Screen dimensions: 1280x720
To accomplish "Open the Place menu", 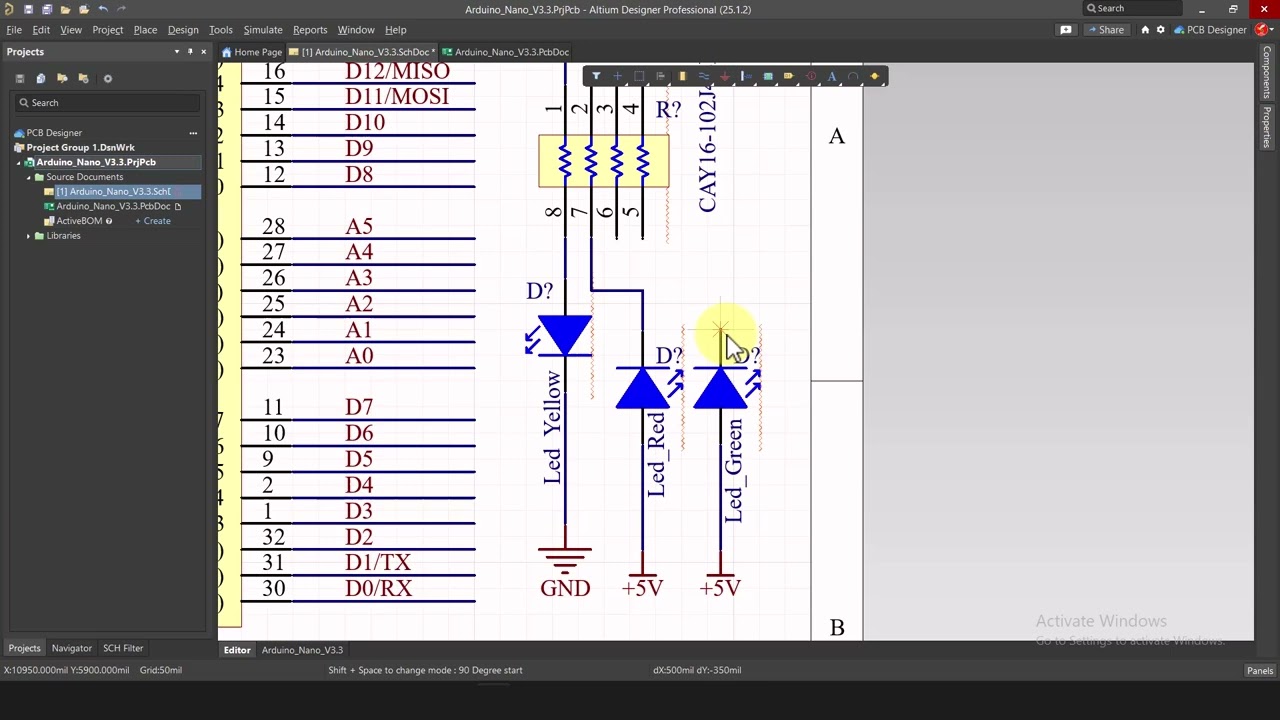I will tap(145, 30).
